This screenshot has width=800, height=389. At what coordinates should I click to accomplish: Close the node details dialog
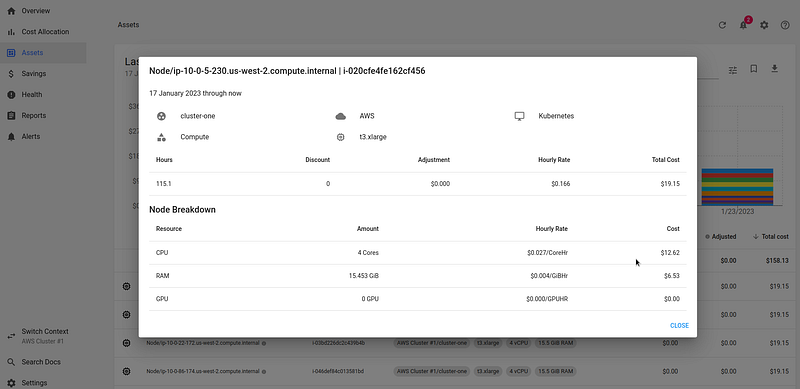pyautogui.click(x=679, y=326)
